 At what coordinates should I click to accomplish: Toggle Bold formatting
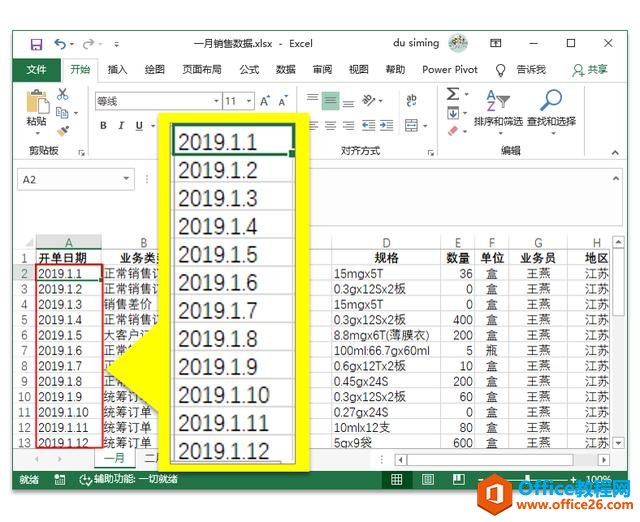(x=104, y=126)
